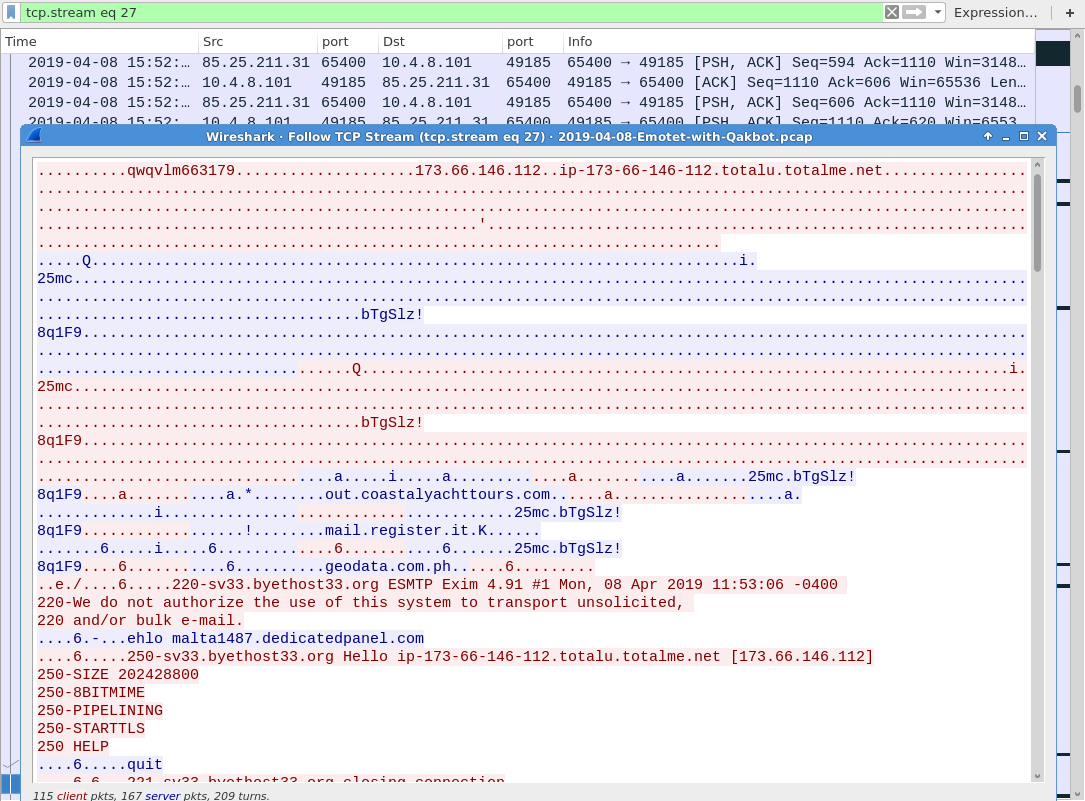Apply the display filter with arrow button
This screenshot has height=801, width=1085.
914,12
